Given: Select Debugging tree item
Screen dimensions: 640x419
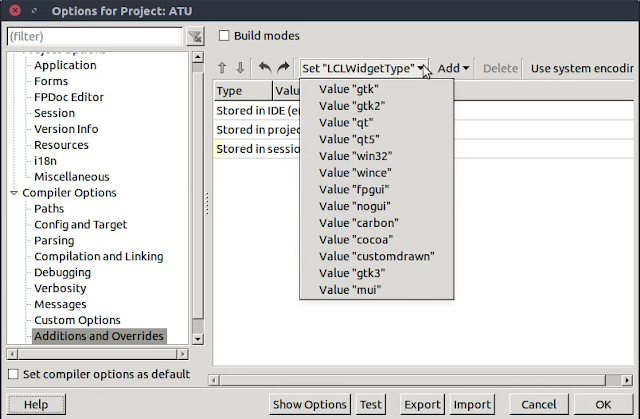Looking at the screenshot, I should tap(62, 272).
